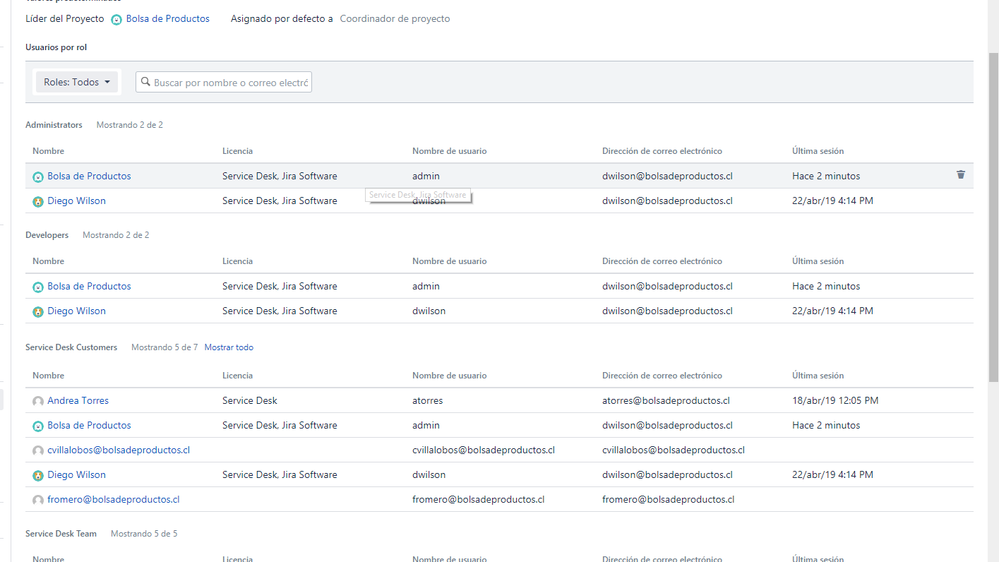Click Usuarios por rol section heading

click(x=56, y=47)
